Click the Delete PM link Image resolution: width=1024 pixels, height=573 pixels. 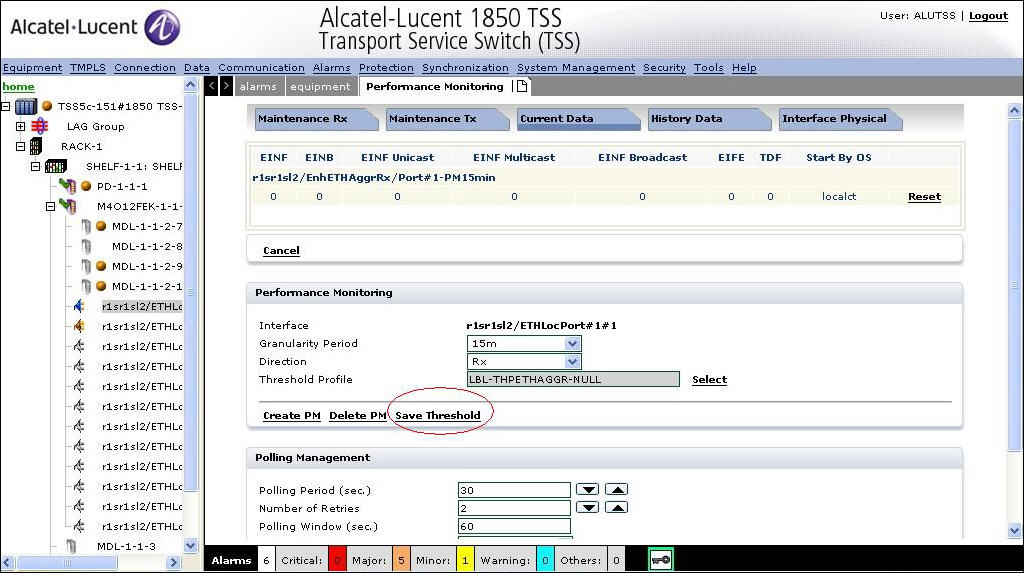(358, 416)
